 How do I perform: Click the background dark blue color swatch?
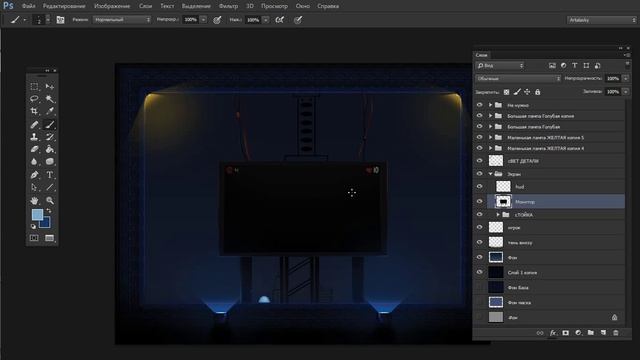pyautogui.click(x=46, y=223)
